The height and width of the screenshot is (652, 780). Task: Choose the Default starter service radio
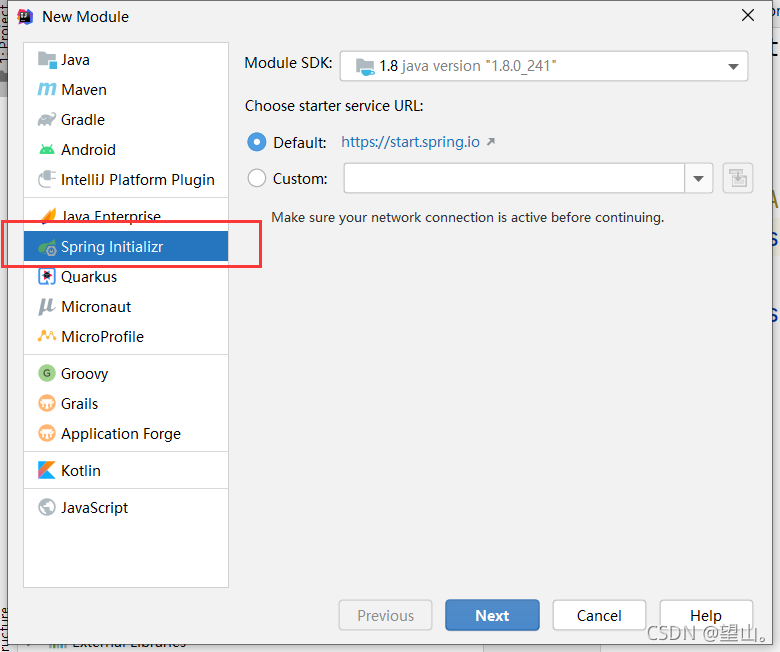click(x=257, y=142)
